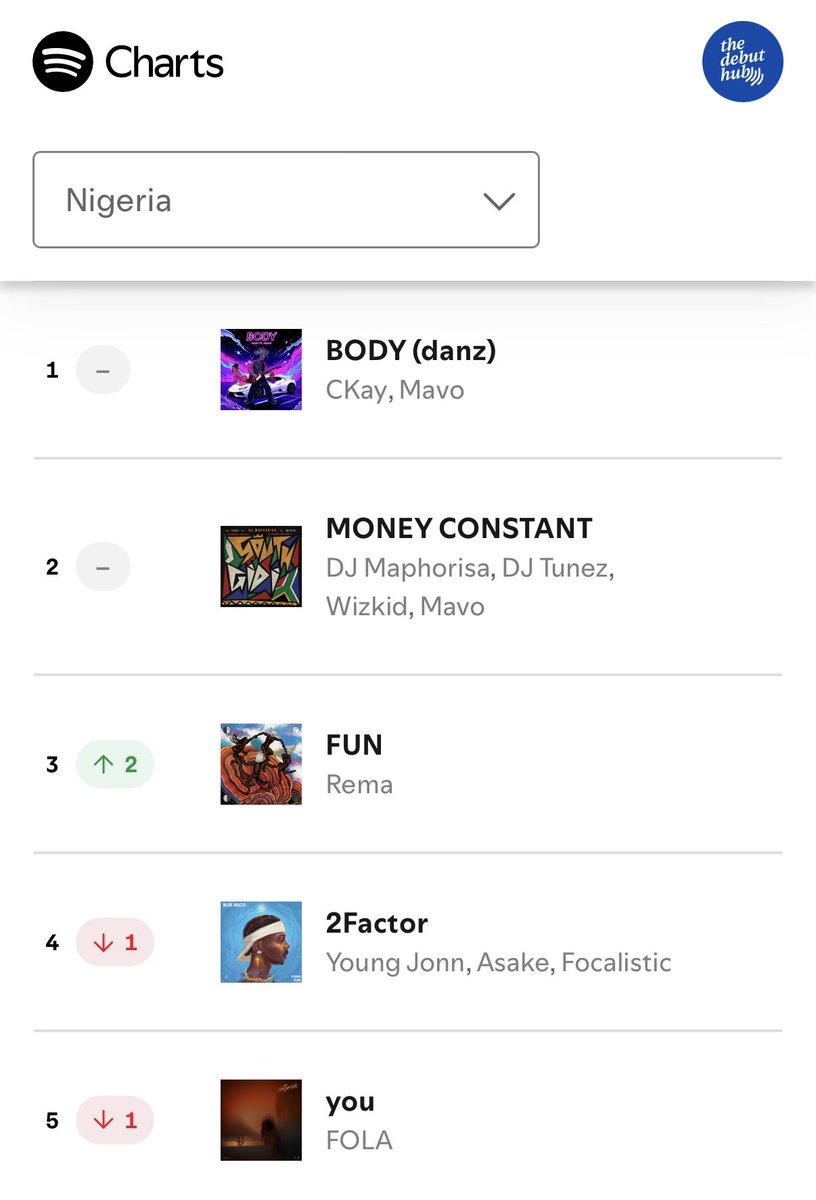
Task: Click the red down 1 badge beside 2Factor
Action: (115, 942)
